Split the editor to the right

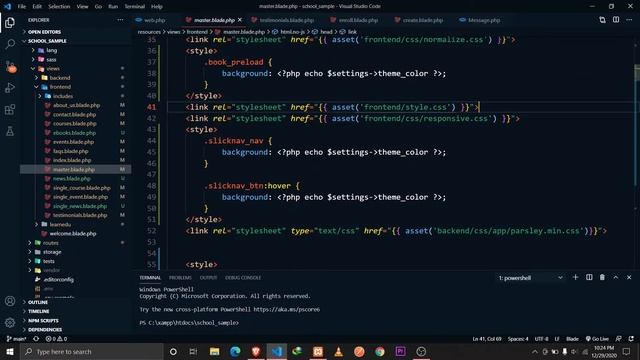click(616, 20)
